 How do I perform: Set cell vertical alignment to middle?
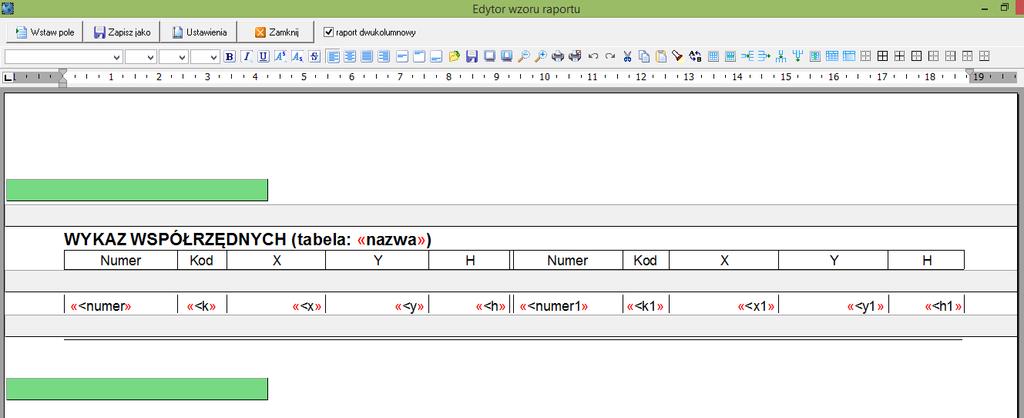coord(402,56)
